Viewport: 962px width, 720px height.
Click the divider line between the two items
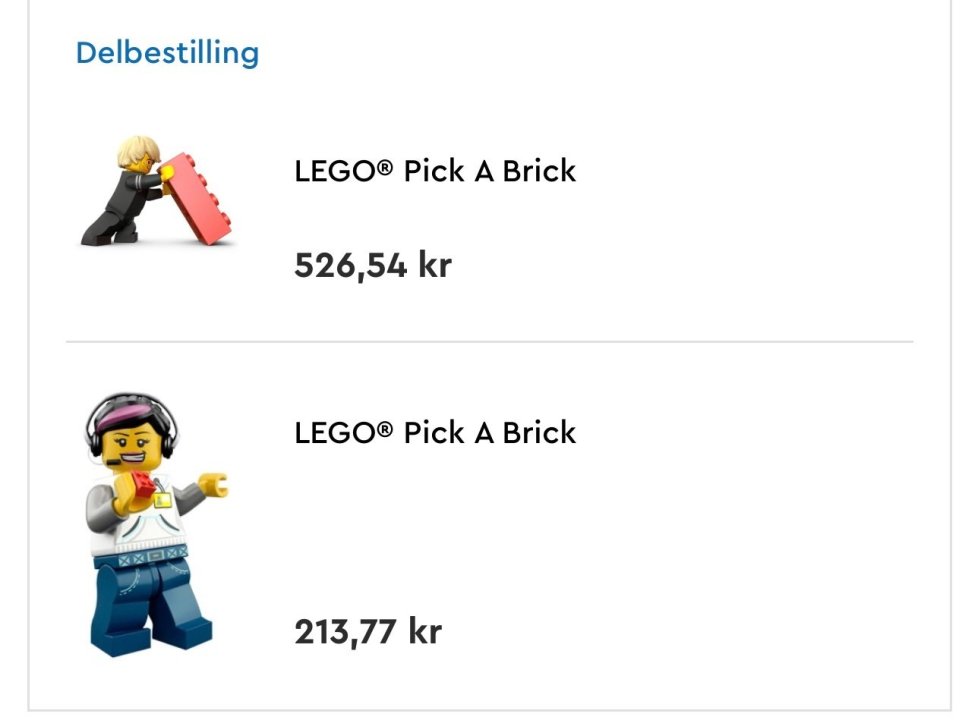point(490,342)
